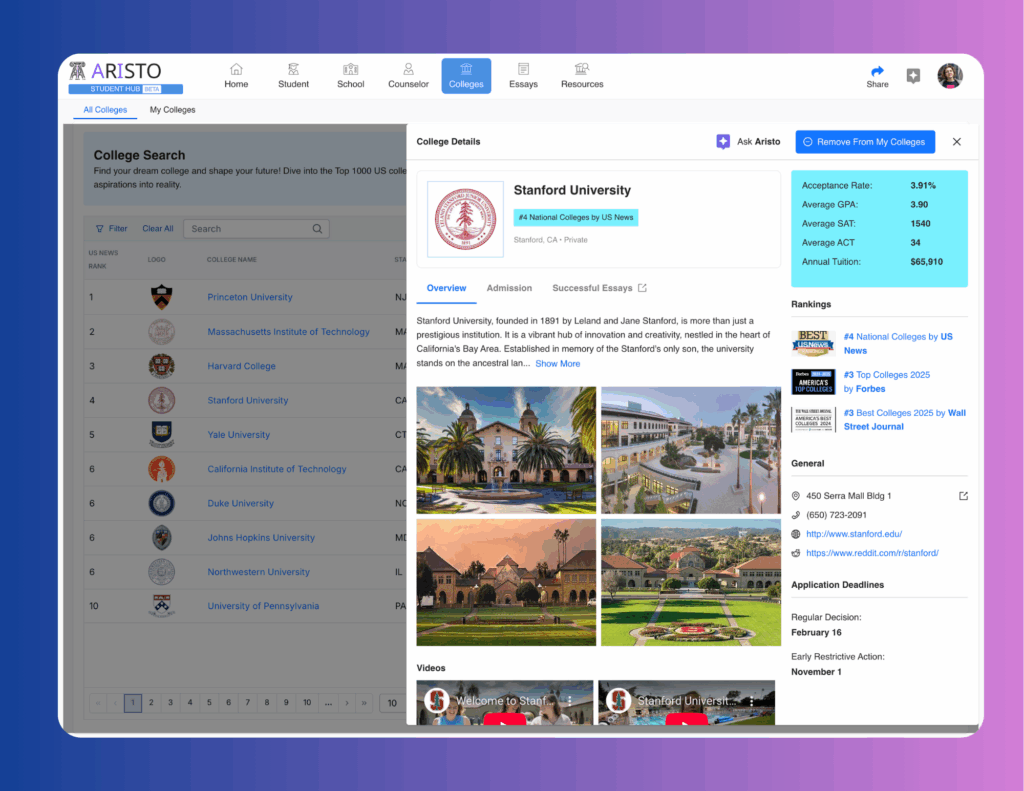Play the Stanford University video

686,719
